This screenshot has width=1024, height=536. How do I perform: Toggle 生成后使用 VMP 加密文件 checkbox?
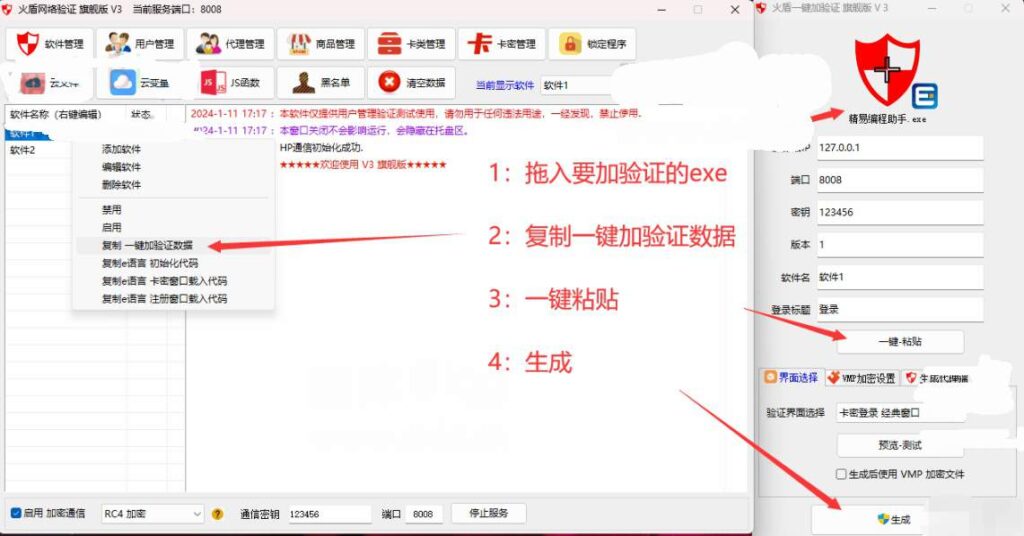tap(841, 475)
